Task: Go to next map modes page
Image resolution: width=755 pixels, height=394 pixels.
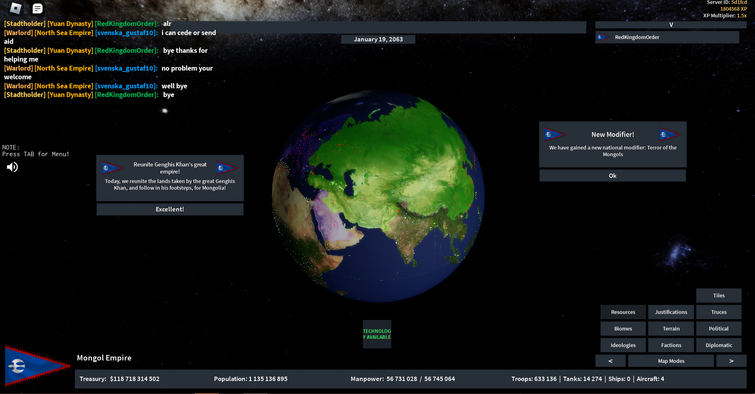Action: (x=731, y=361)
